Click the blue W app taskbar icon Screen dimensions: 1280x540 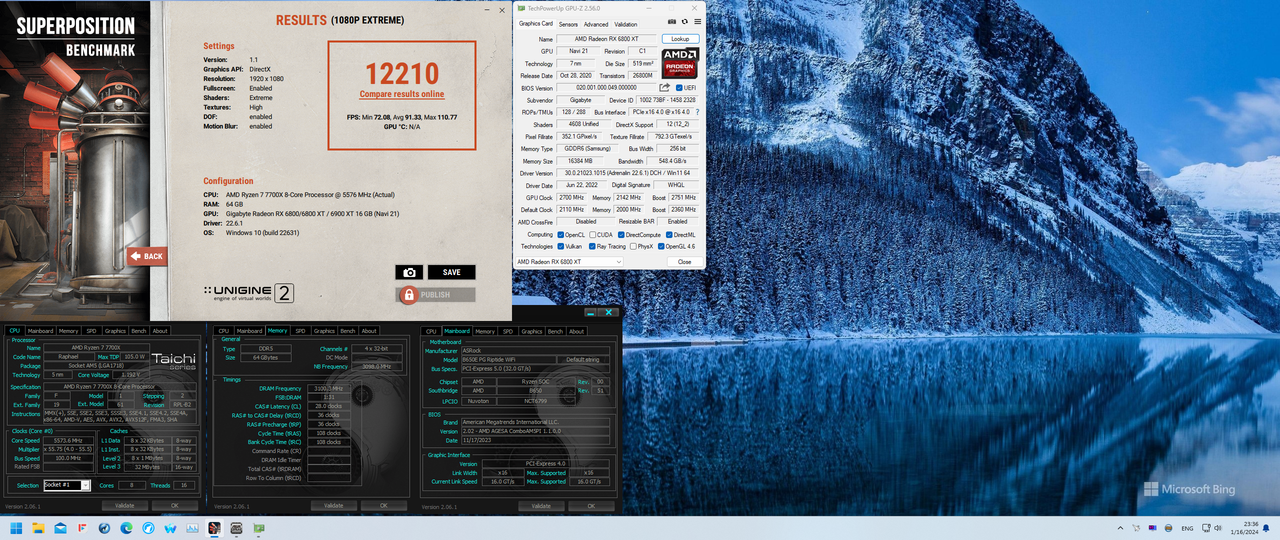click(x=169, y=527)
